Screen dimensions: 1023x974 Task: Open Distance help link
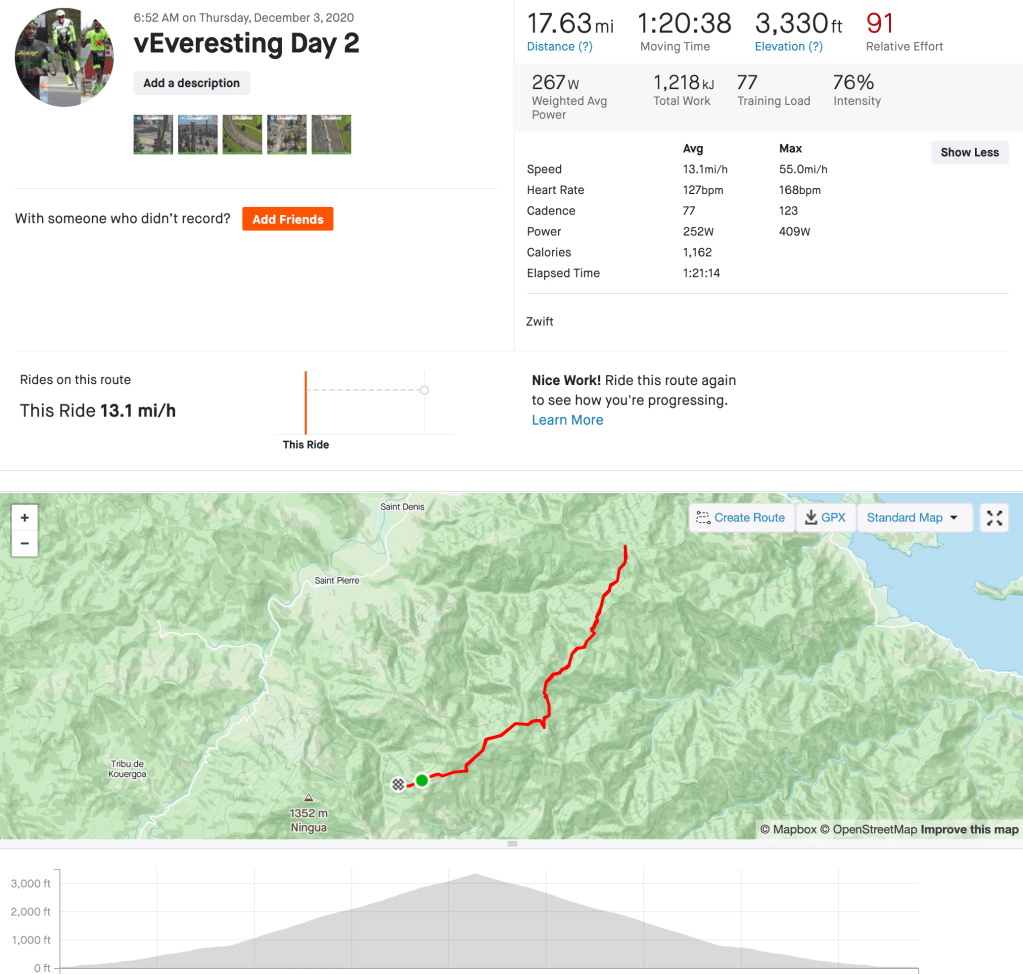[x=559, y=46]
